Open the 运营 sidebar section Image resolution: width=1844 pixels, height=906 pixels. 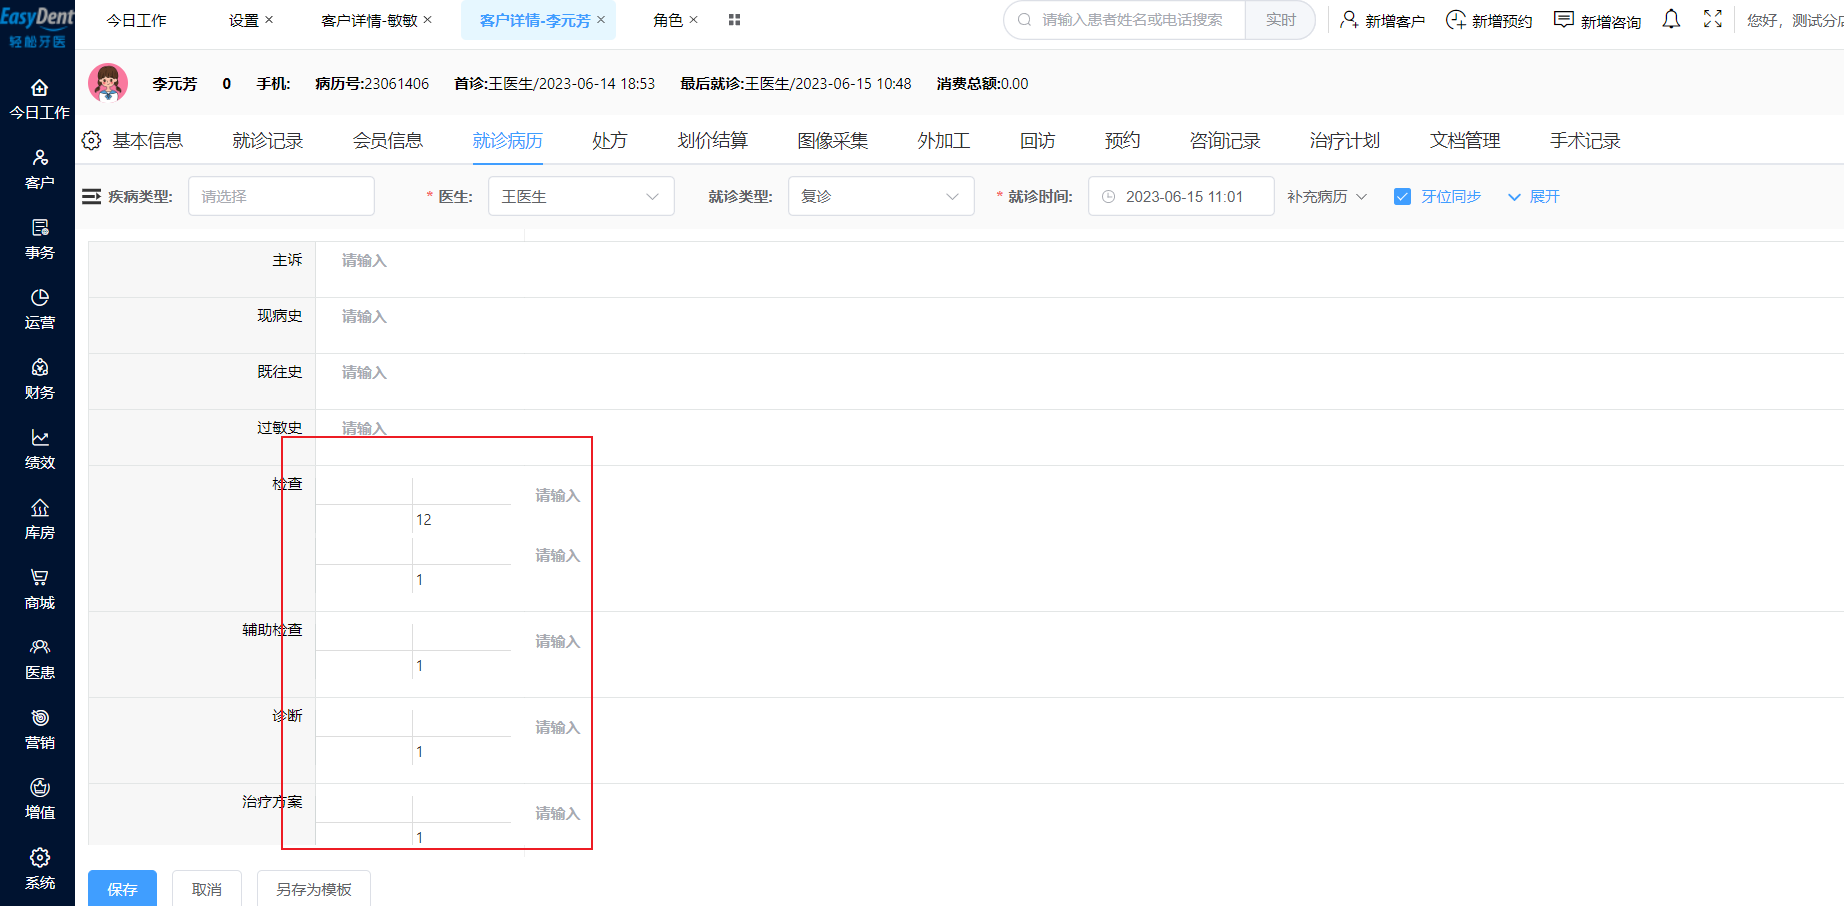click(39, 310)
